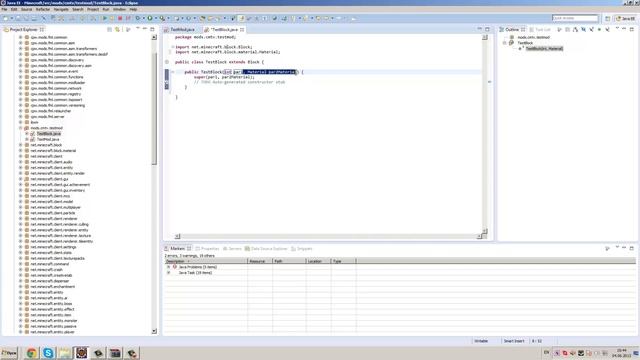This screenshot has height=360, width=640.
Task: Switch to the TestMod.java editor tab
Action: click(182, 29)
